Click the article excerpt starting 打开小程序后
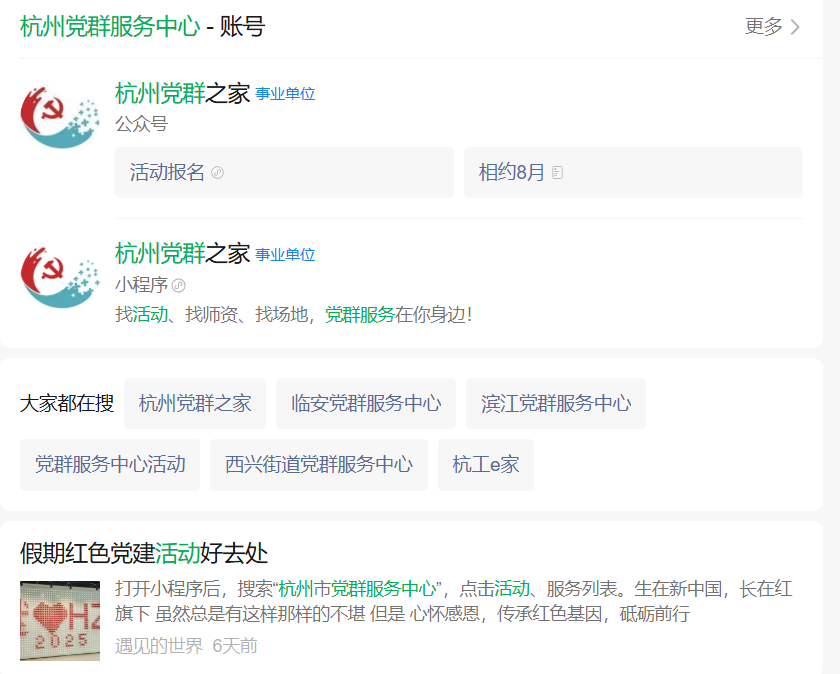The height and width of the screenshot is (674, 840). [454, 601]
